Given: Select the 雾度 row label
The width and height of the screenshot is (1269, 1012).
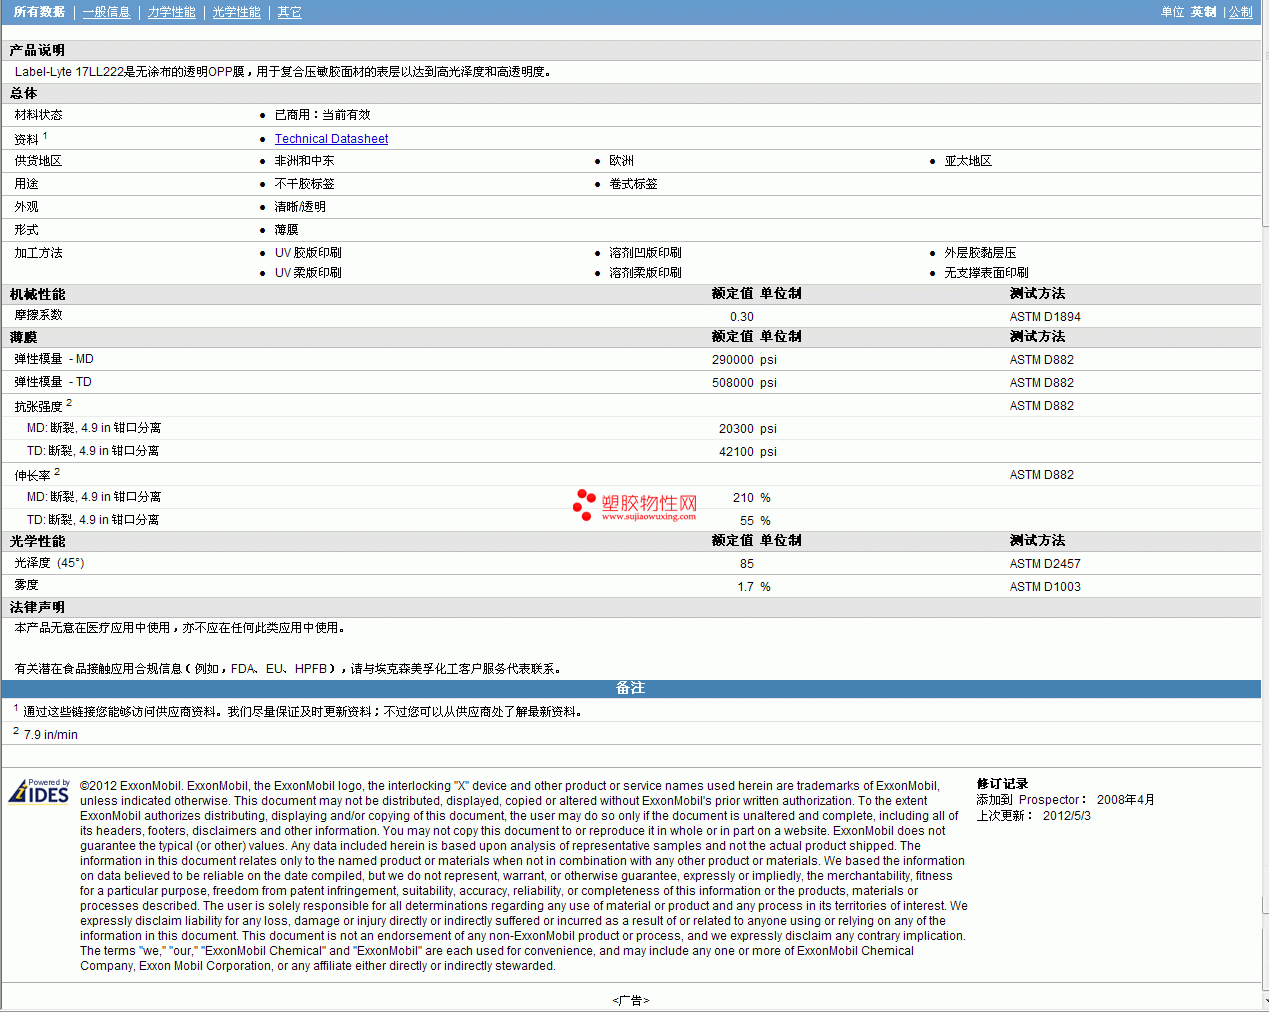Looking at the screenshot, I should tap(26, 585).
